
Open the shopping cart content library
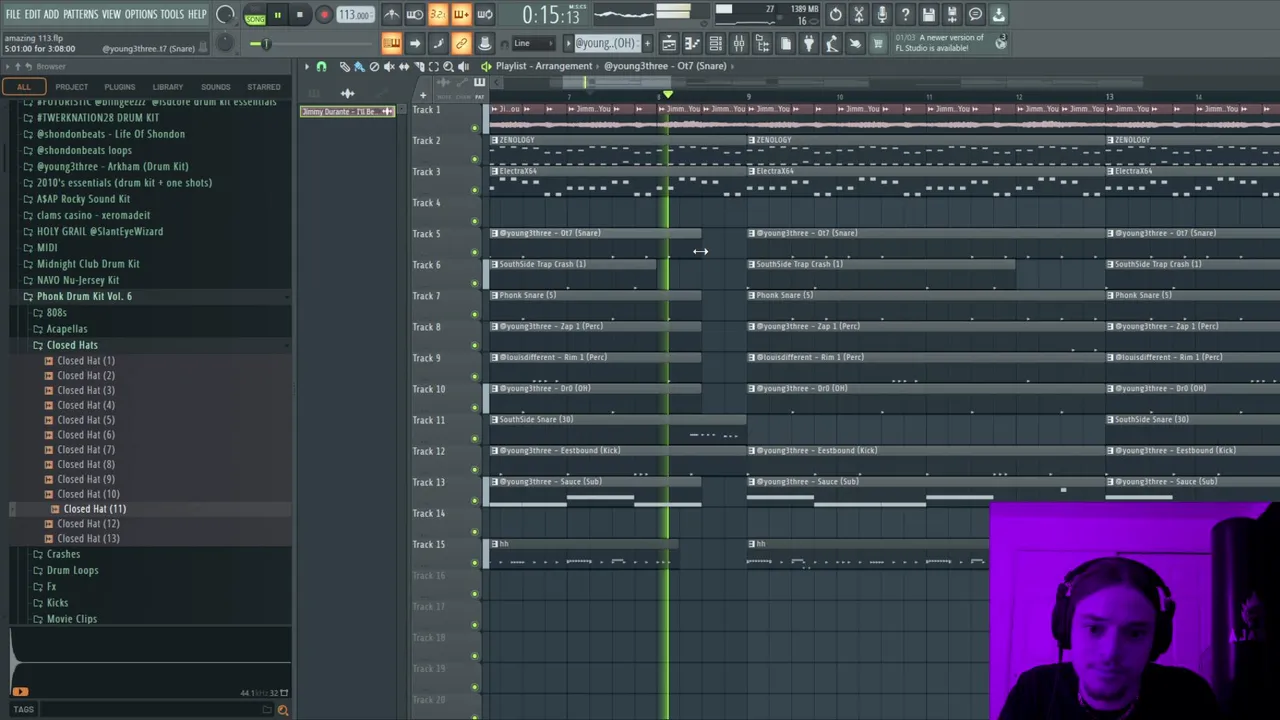click(x=877, y=43)
